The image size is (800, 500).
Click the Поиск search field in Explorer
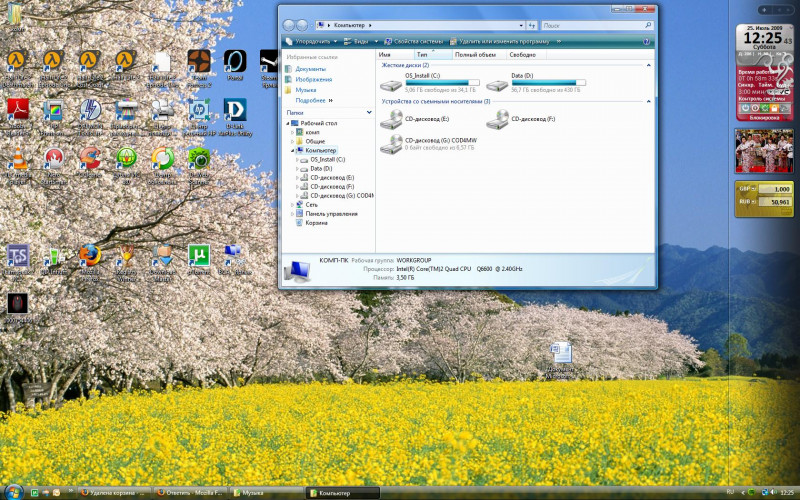click(x=596, y=25)
